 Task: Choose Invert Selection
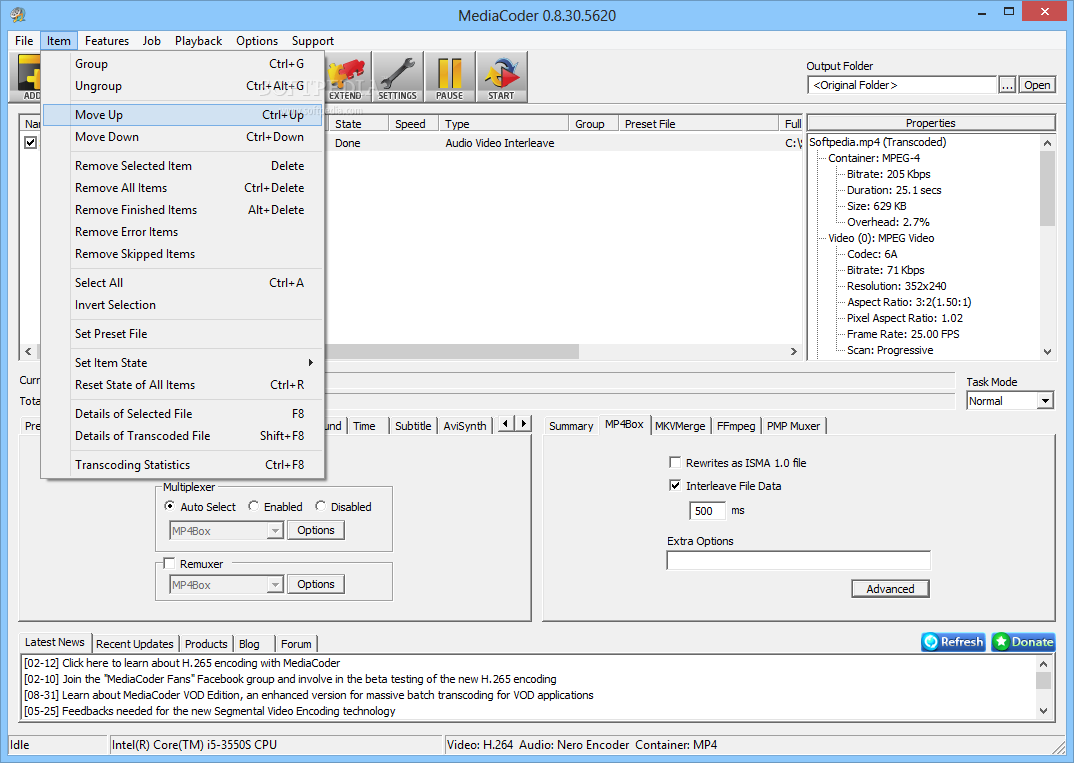click(x=182, y=304)
